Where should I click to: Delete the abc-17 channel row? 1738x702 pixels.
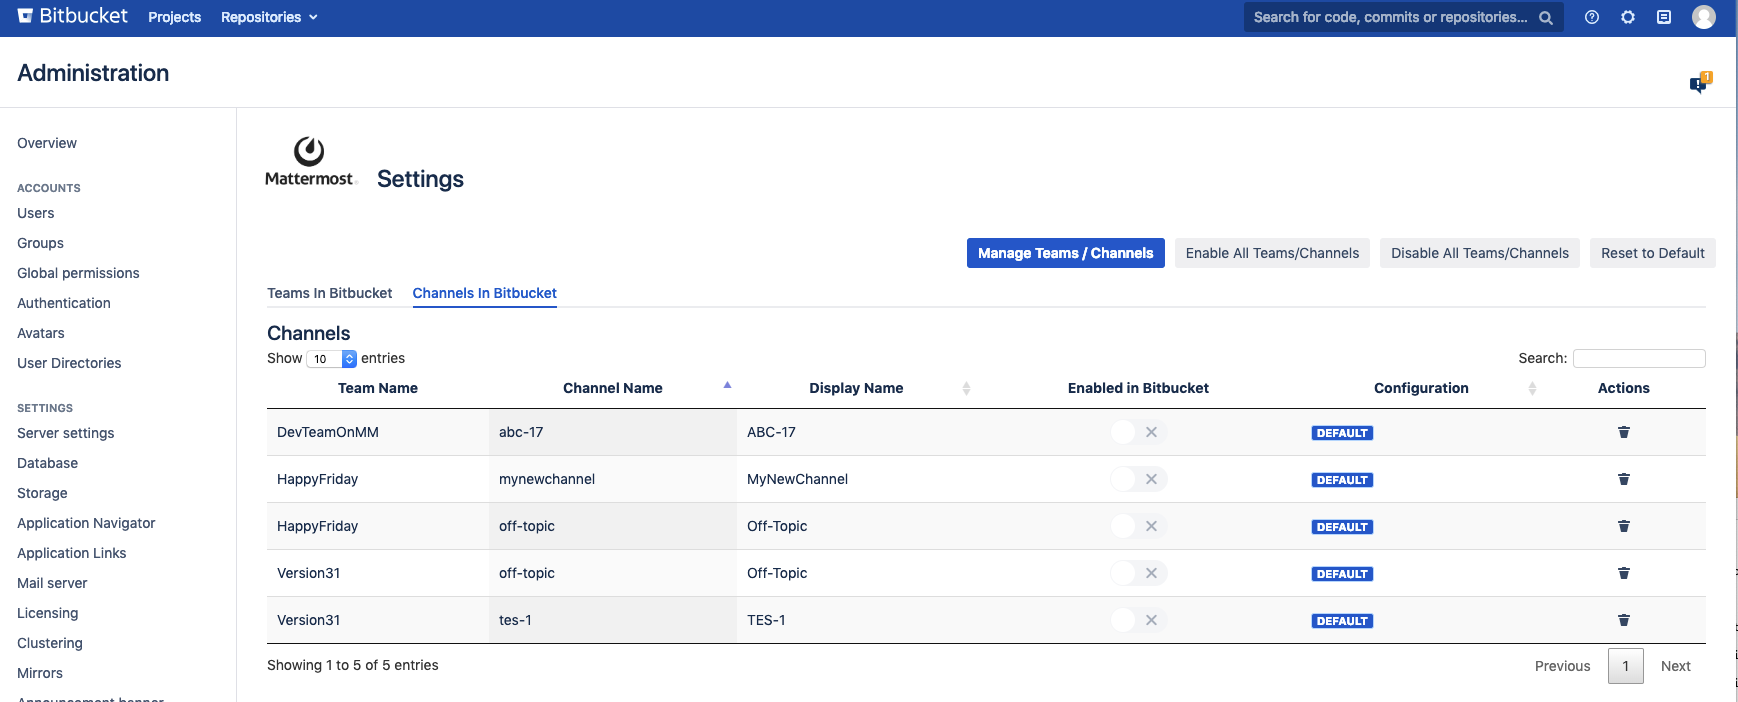(x=1624, y=432)
